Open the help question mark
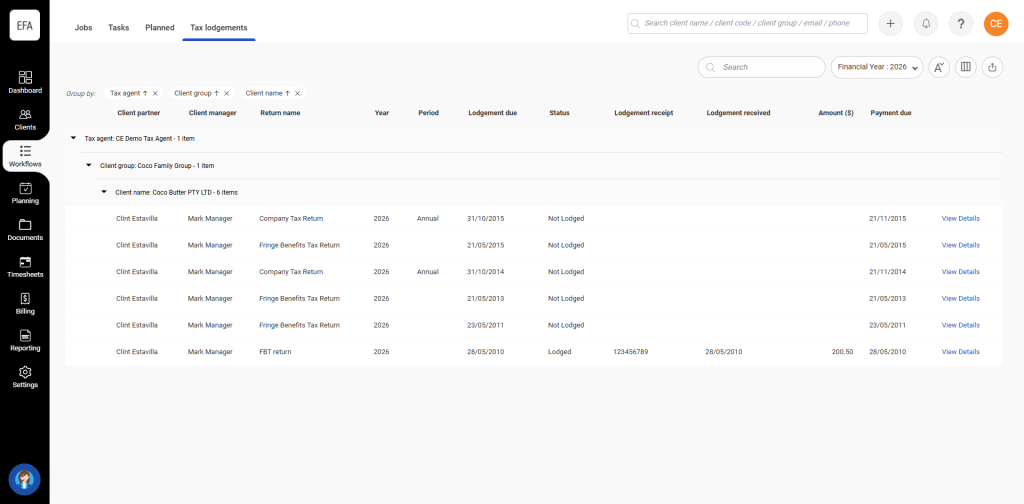 961,24
